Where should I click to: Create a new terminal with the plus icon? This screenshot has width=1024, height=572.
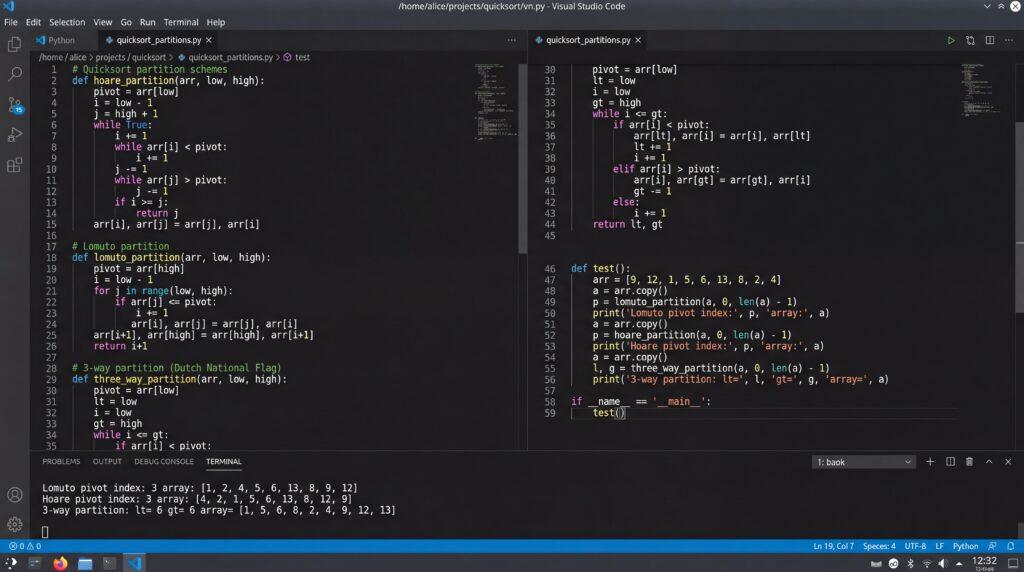tap(930, 462)
